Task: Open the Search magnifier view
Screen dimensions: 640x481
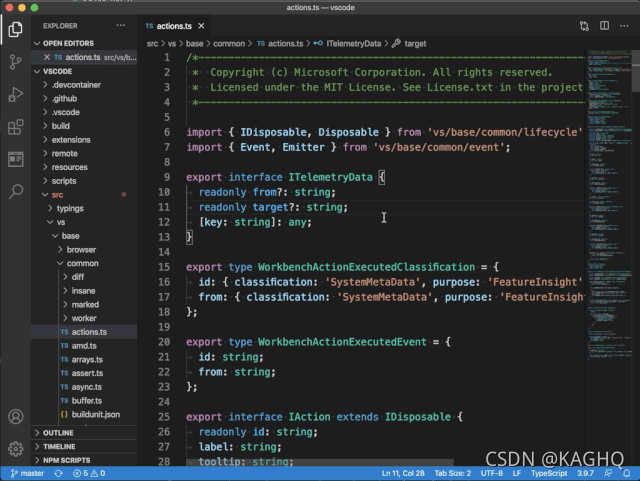Action: coord(16,191)
